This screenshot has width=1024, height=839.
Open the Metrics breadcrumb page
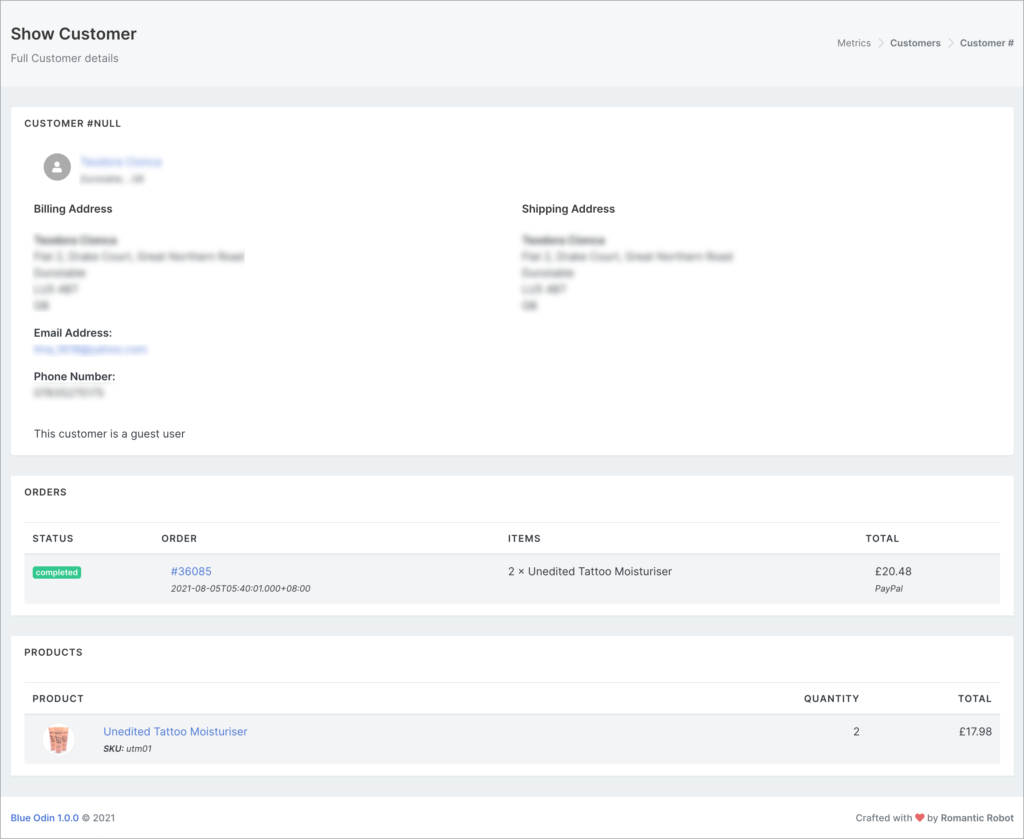[x=854, y=43]
